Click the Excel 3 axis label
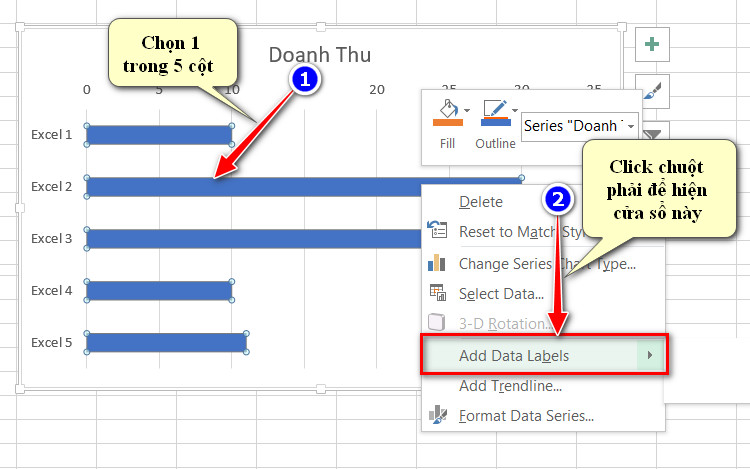Image resolution: width=750 pixels, height=469 pixels. (x=52, y=239)
